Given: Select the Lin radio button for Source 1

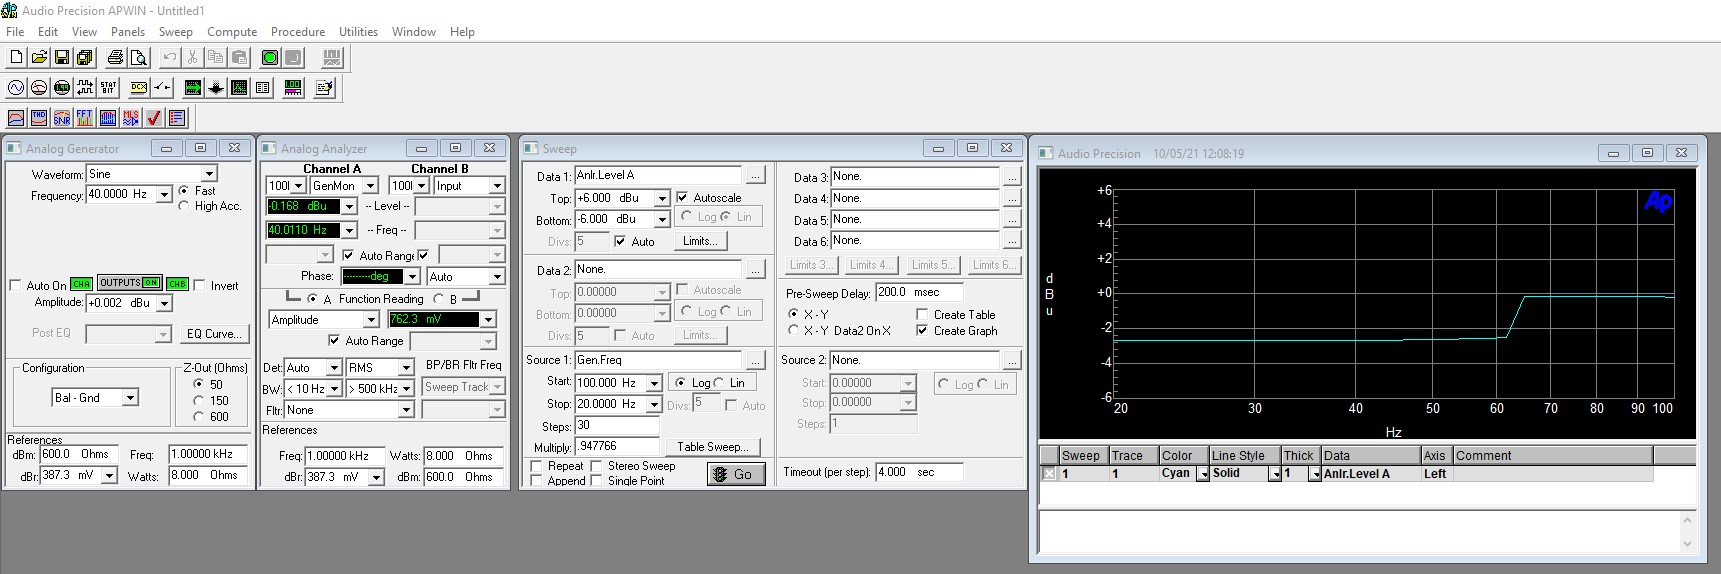Looking at the screenshot, I should point(720,383).
